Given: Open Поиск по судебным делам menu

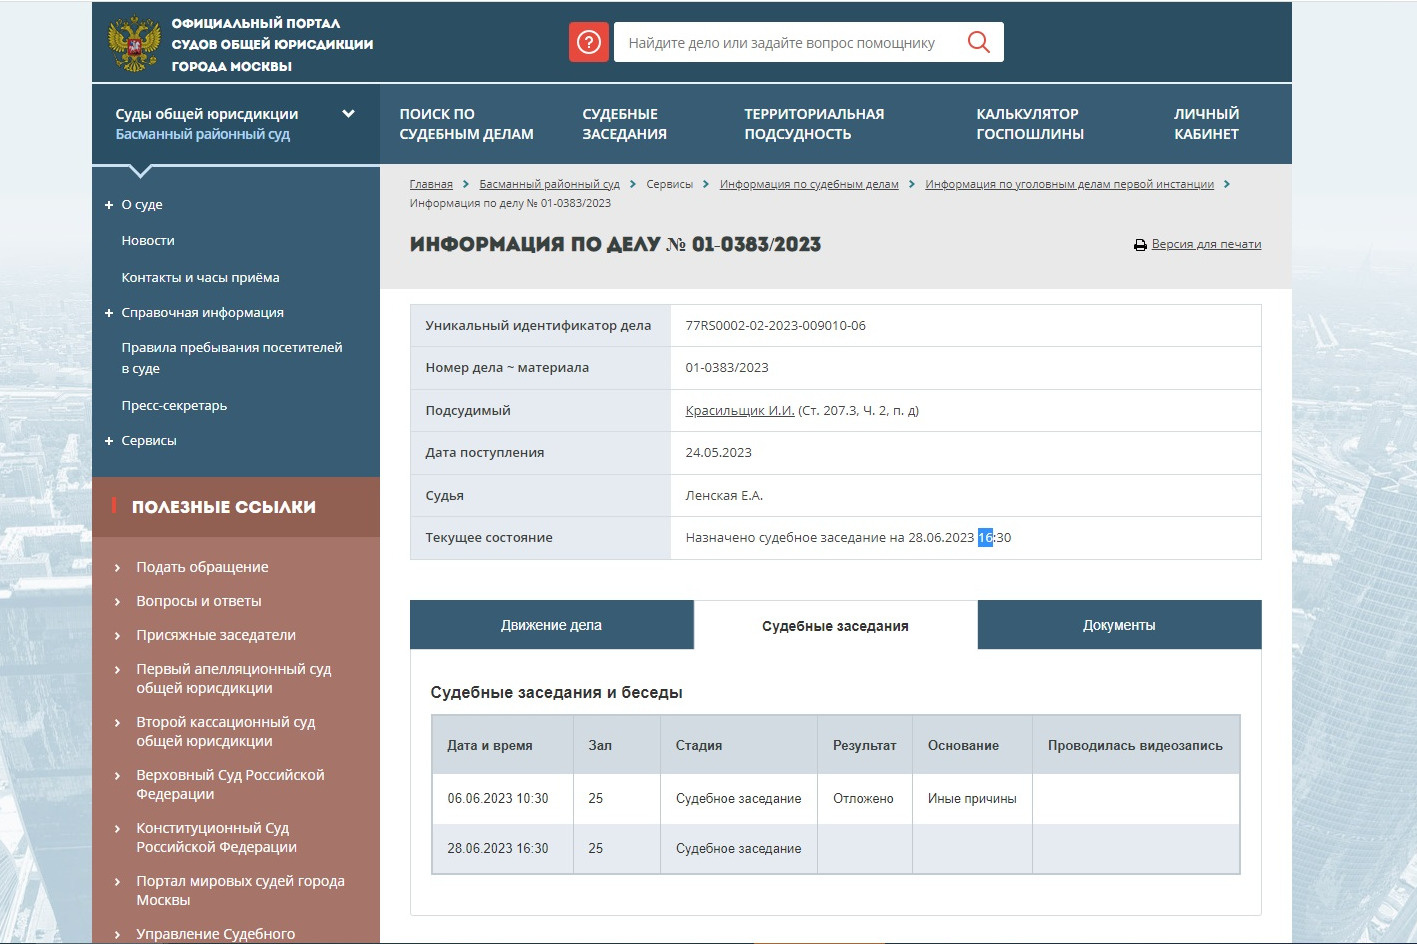Looking at the screenshot, I should pos(466,124).
